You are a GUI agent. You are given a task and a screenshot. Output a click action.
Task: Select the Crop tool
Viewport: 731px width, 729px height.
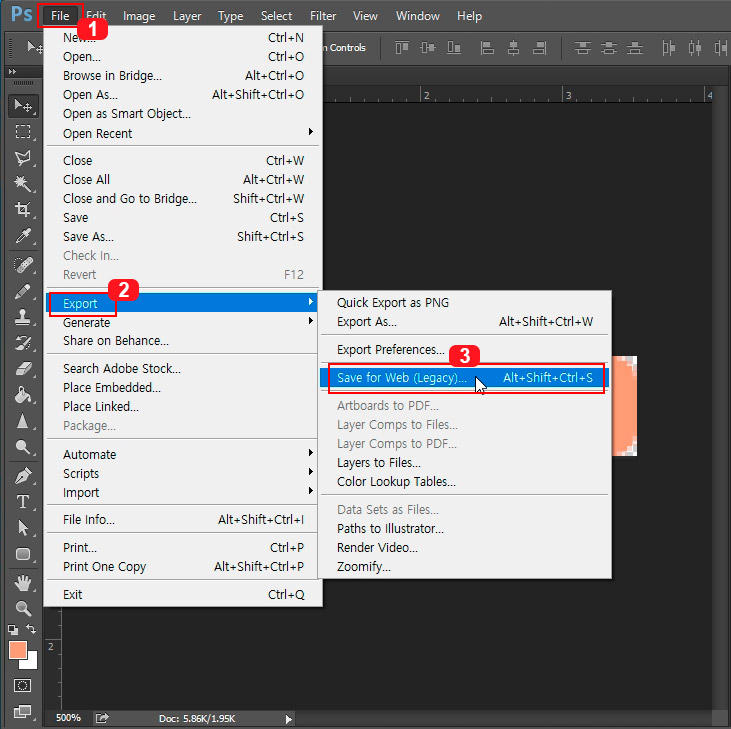click(23, 209)
